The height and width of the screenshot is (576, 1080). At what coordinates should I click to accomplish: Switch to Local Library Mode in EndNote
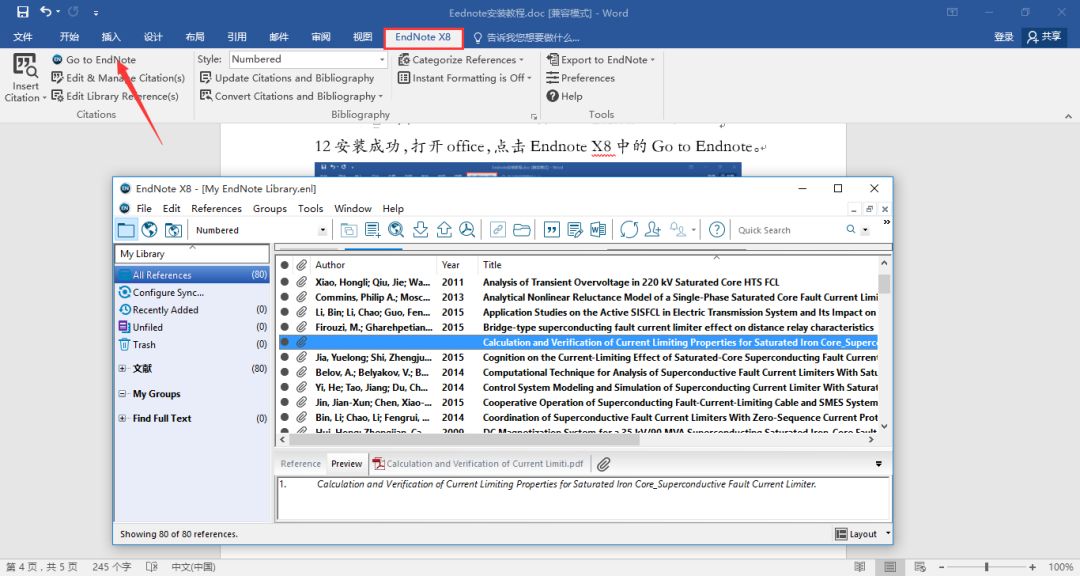[x=126, y=229]
